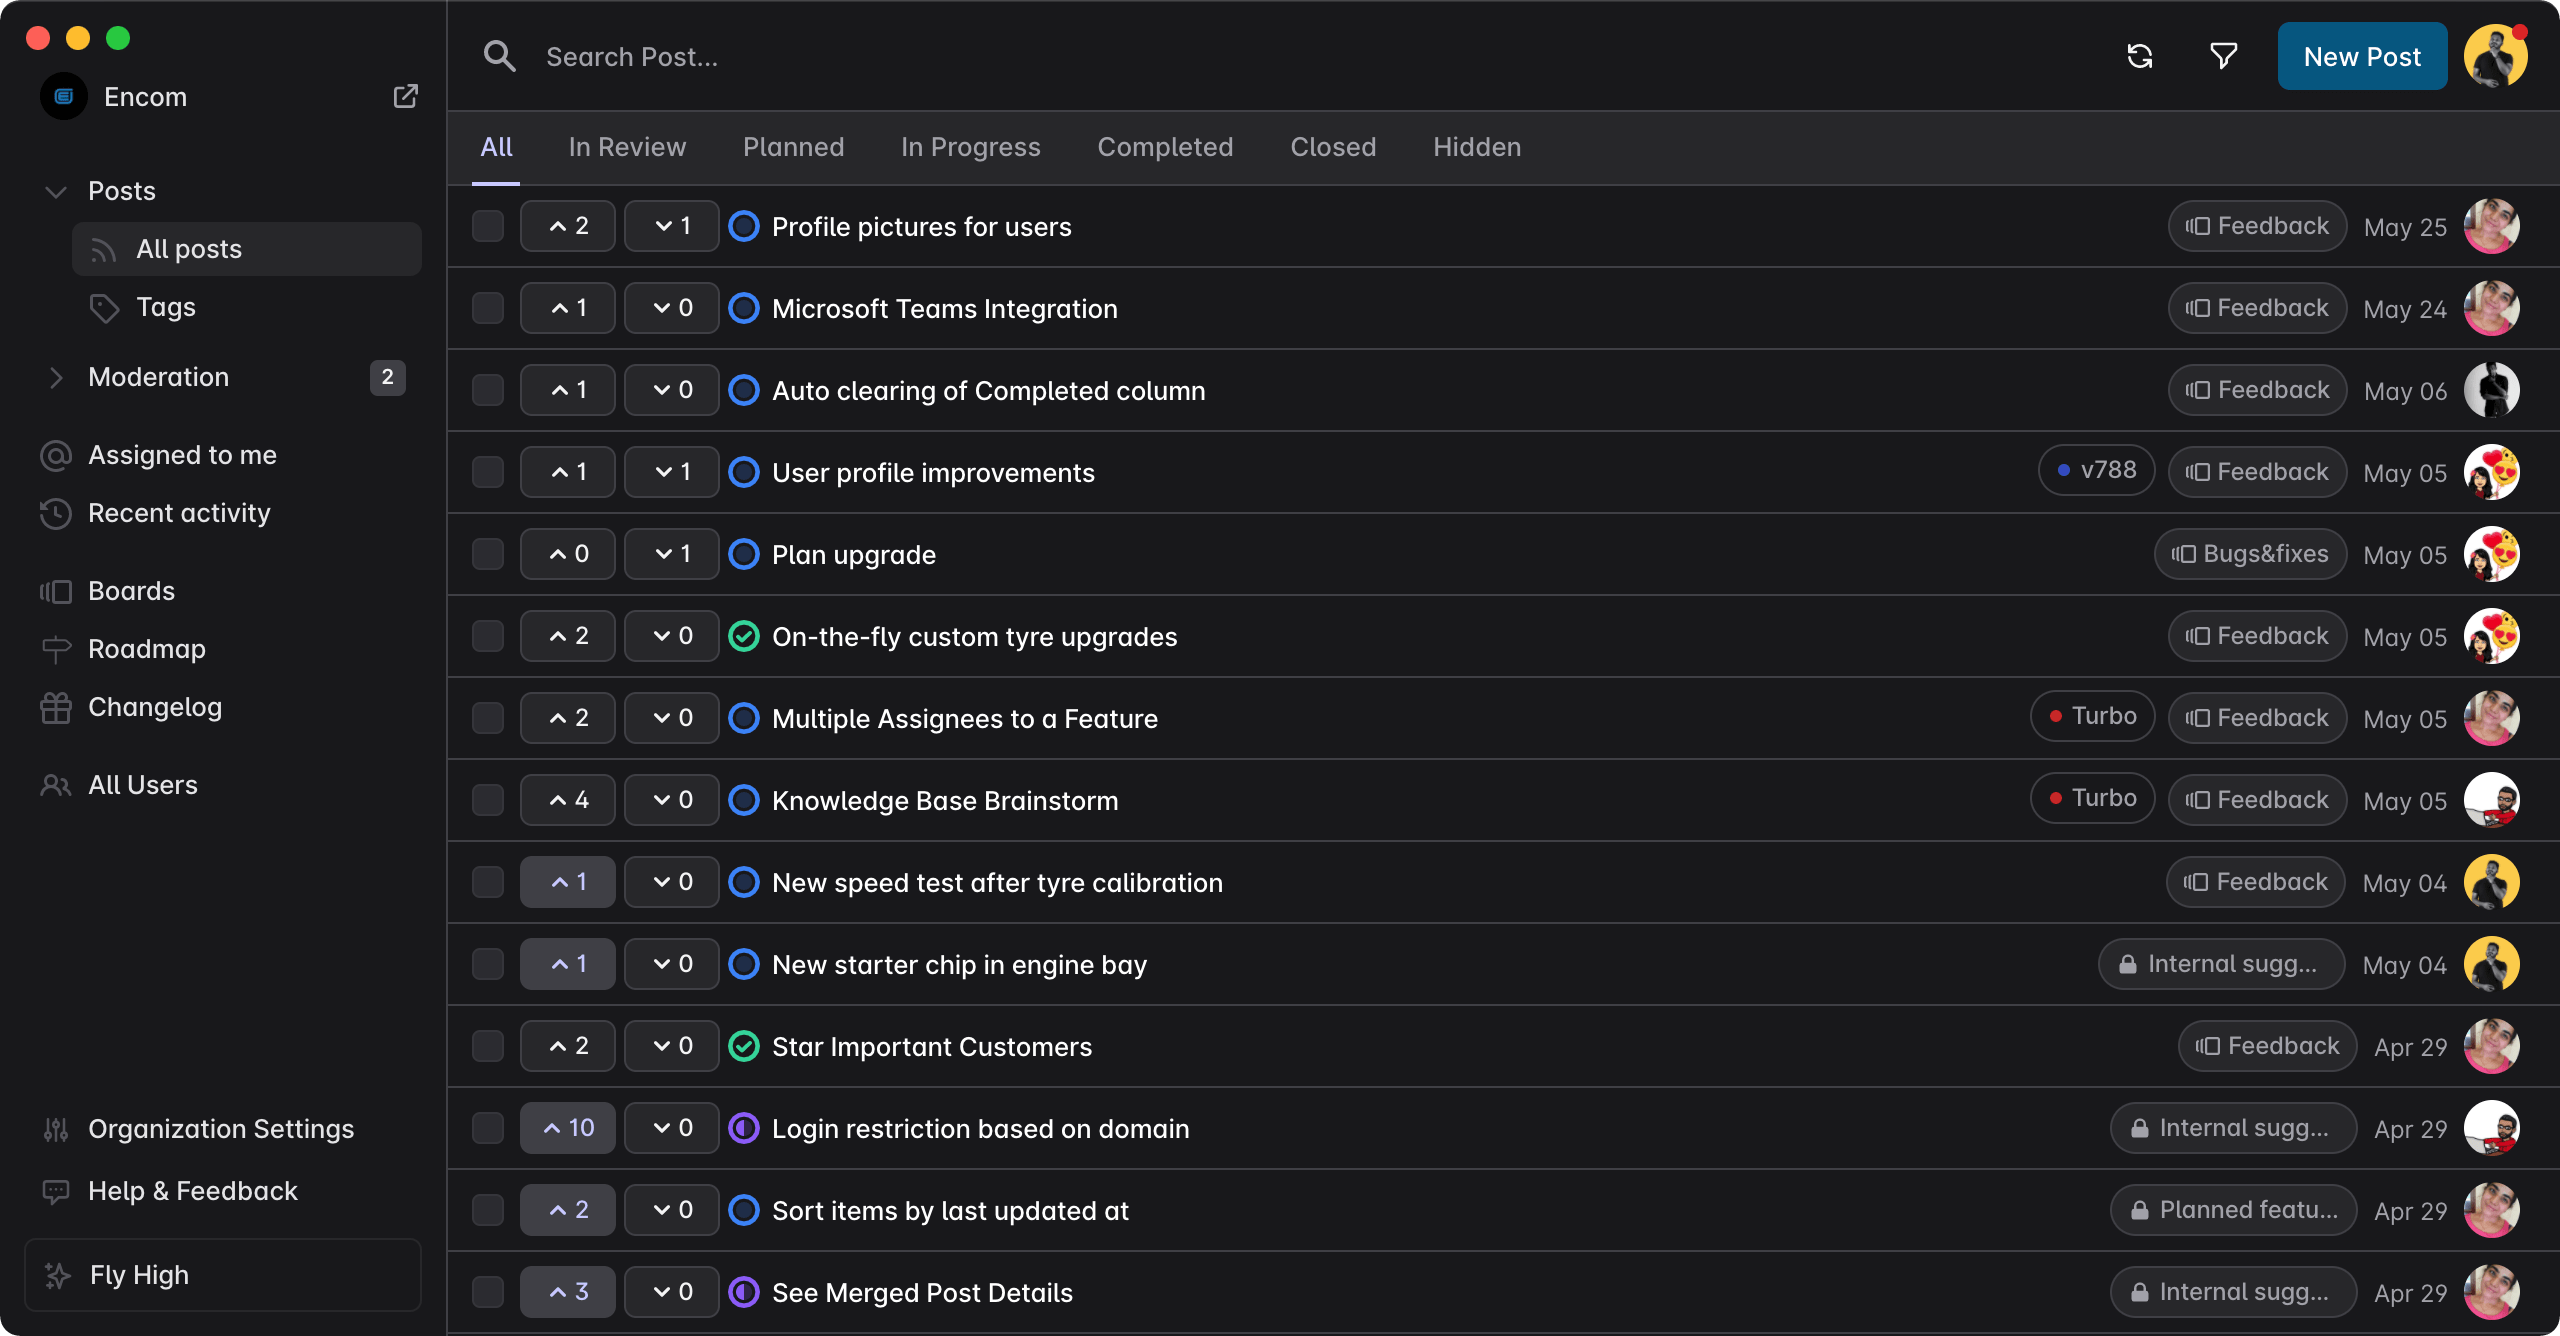This screenshot has height=1336, width=2560.
Task: Open the filter icon near New Post
Action: [x=2222, y=56]
